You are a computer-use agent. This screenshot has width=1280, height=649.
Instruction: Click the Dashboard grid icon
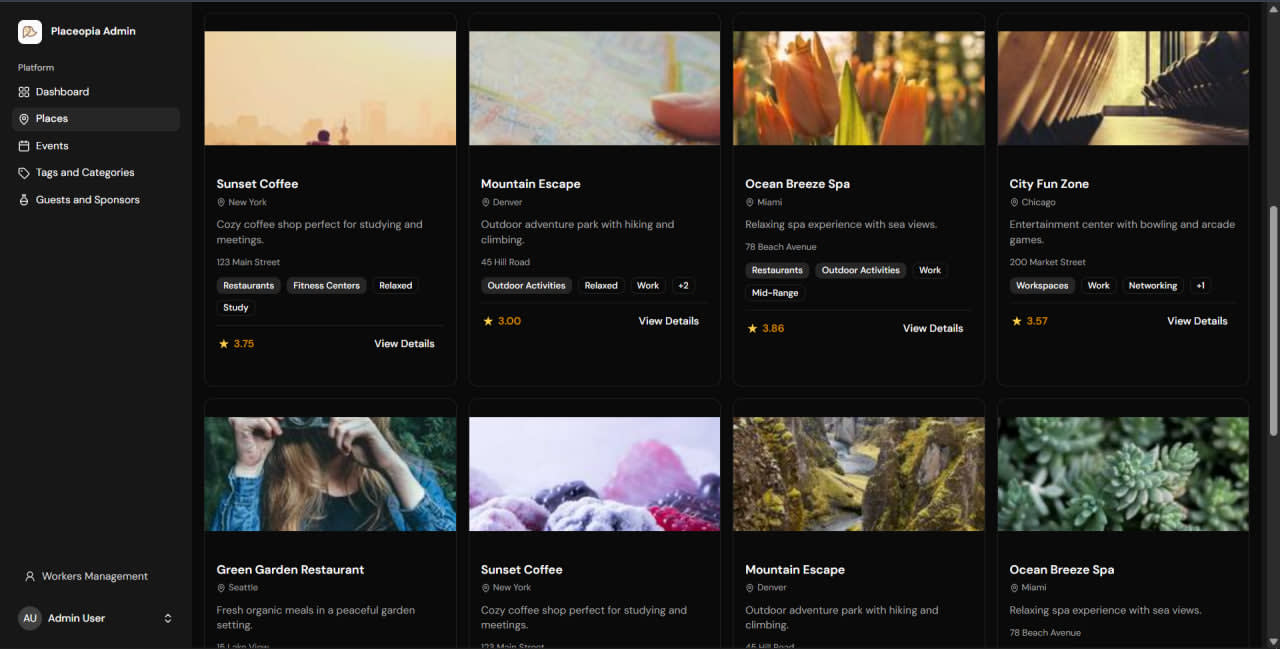24,92
